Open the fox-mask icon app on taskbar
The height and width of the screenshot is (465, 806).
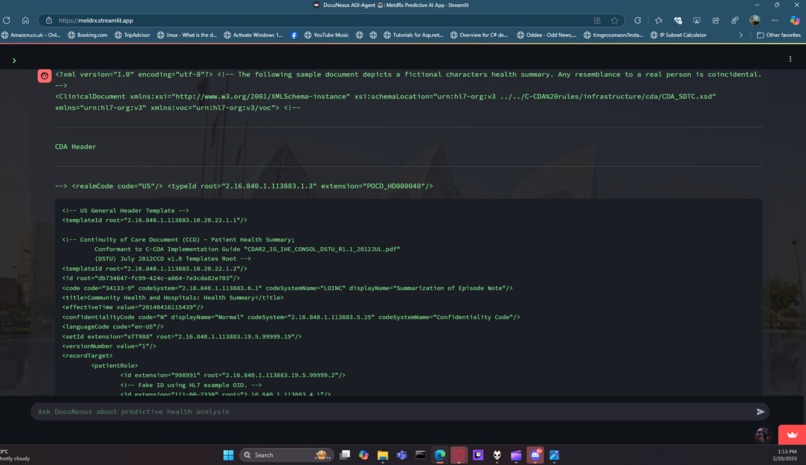pos(497,455)
